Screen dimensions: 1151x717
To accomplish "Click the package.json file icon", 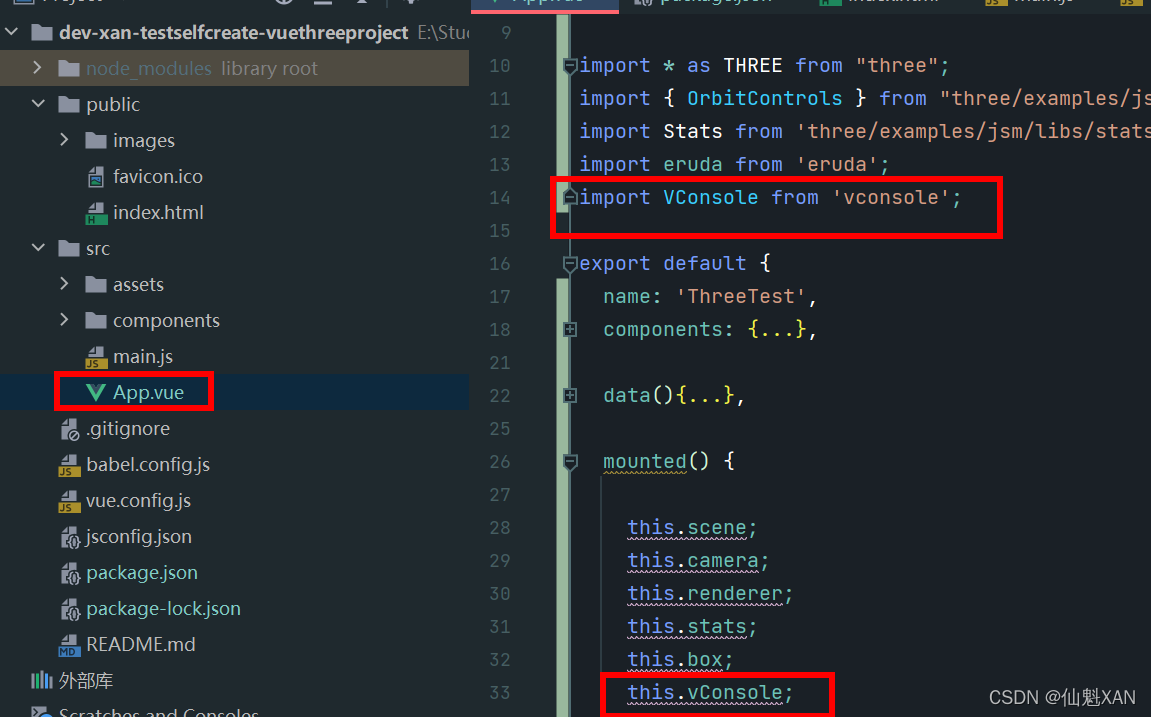I will tap(70, 572).
